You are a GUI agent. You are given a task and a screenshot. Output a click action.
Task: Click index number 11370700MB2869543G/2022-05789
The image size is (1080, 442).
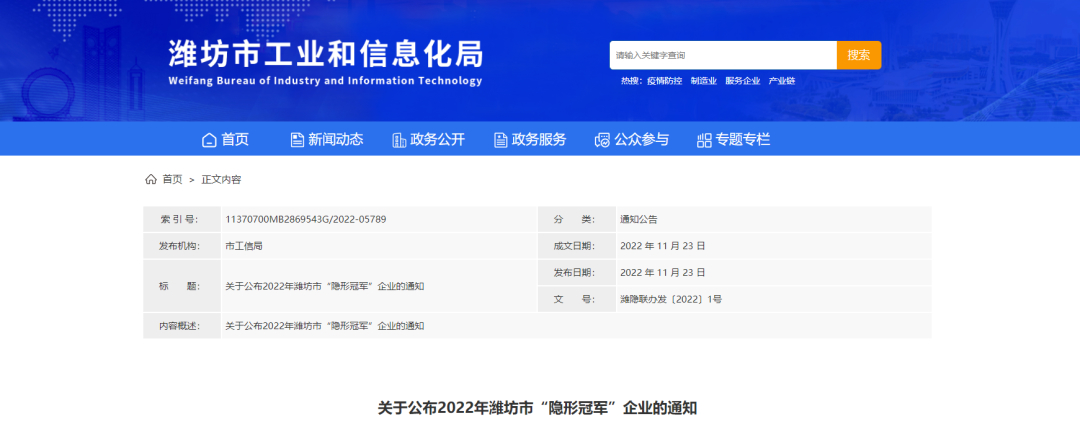coord(306,220)
